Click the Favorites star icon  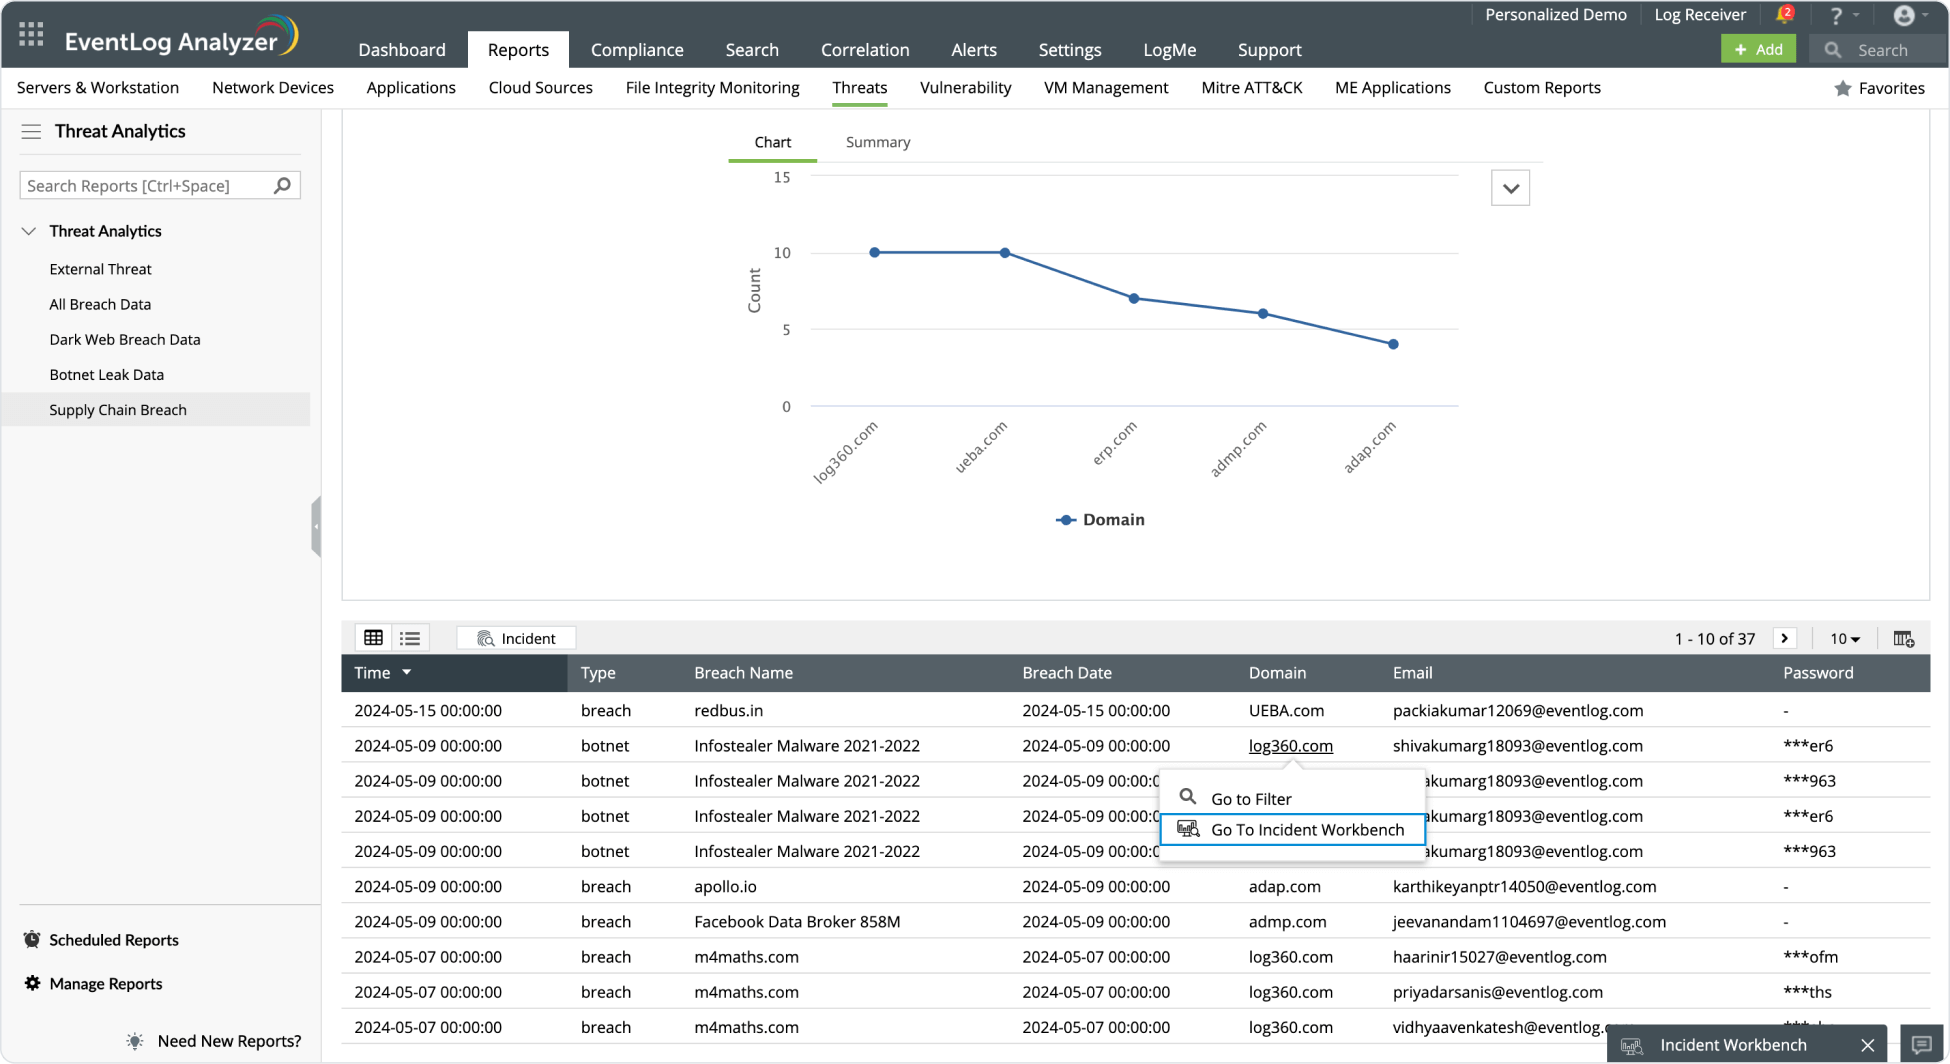[1842, 89]
